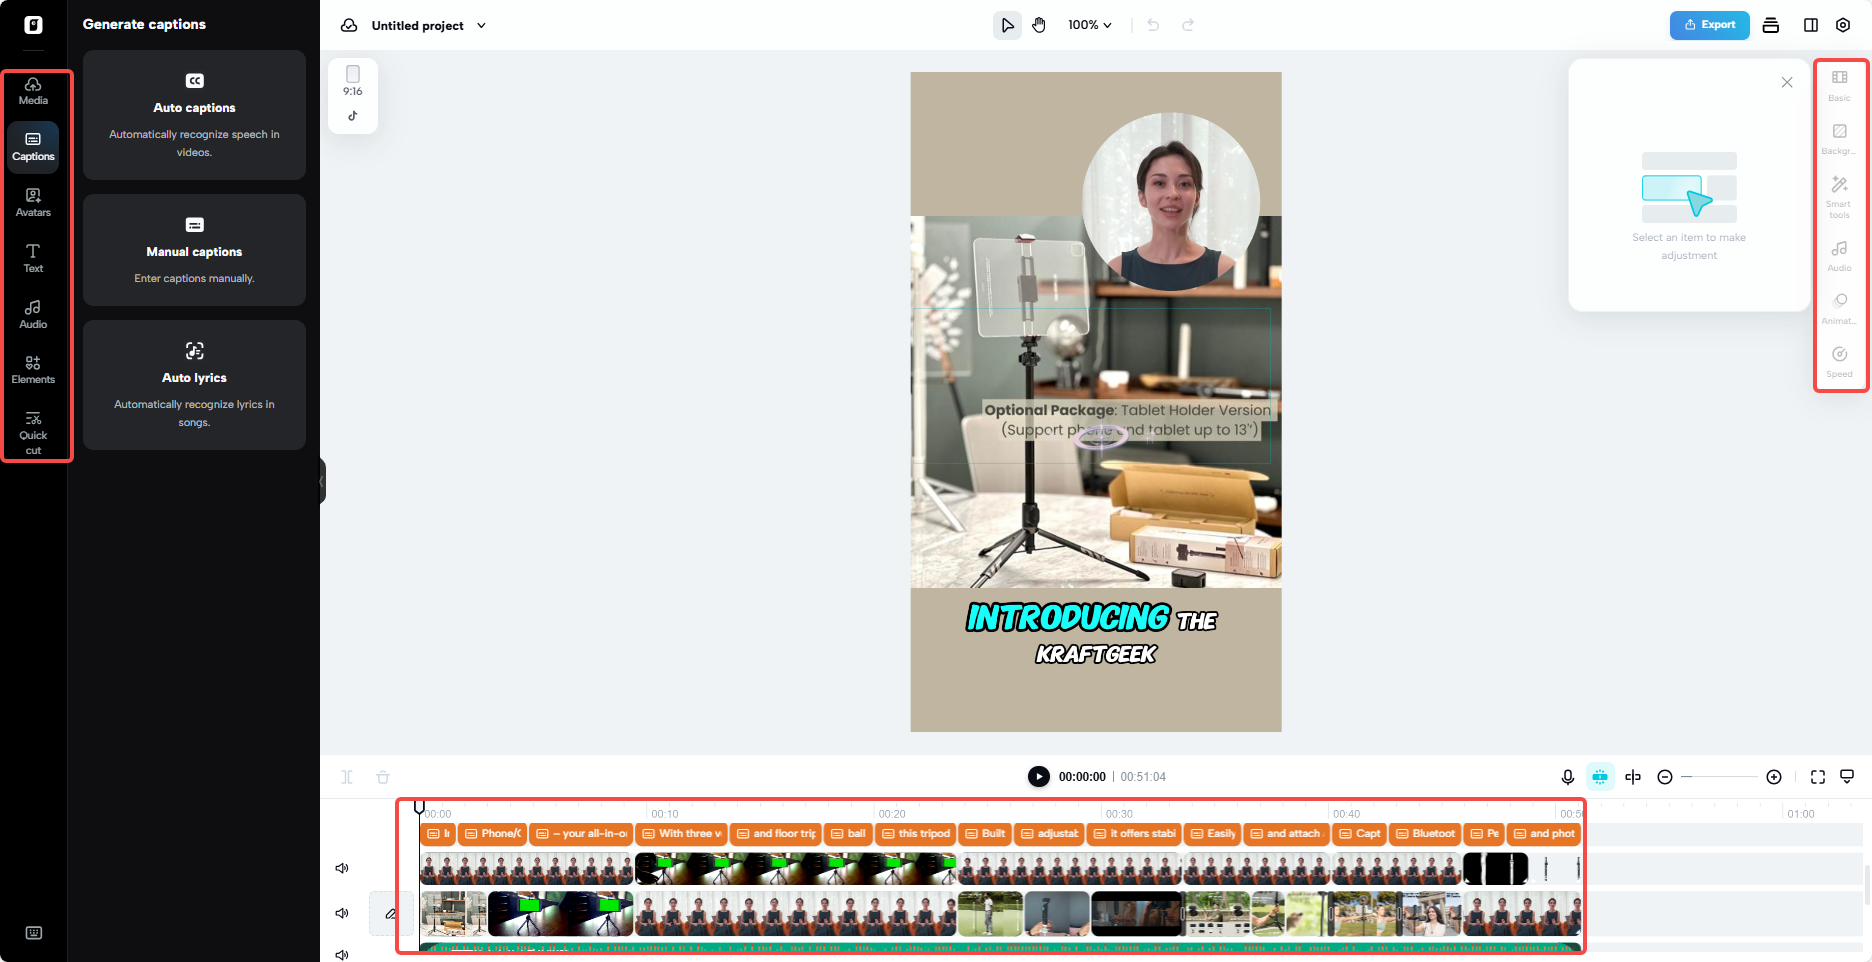Open the Quick cut tool

coord(33,431)
